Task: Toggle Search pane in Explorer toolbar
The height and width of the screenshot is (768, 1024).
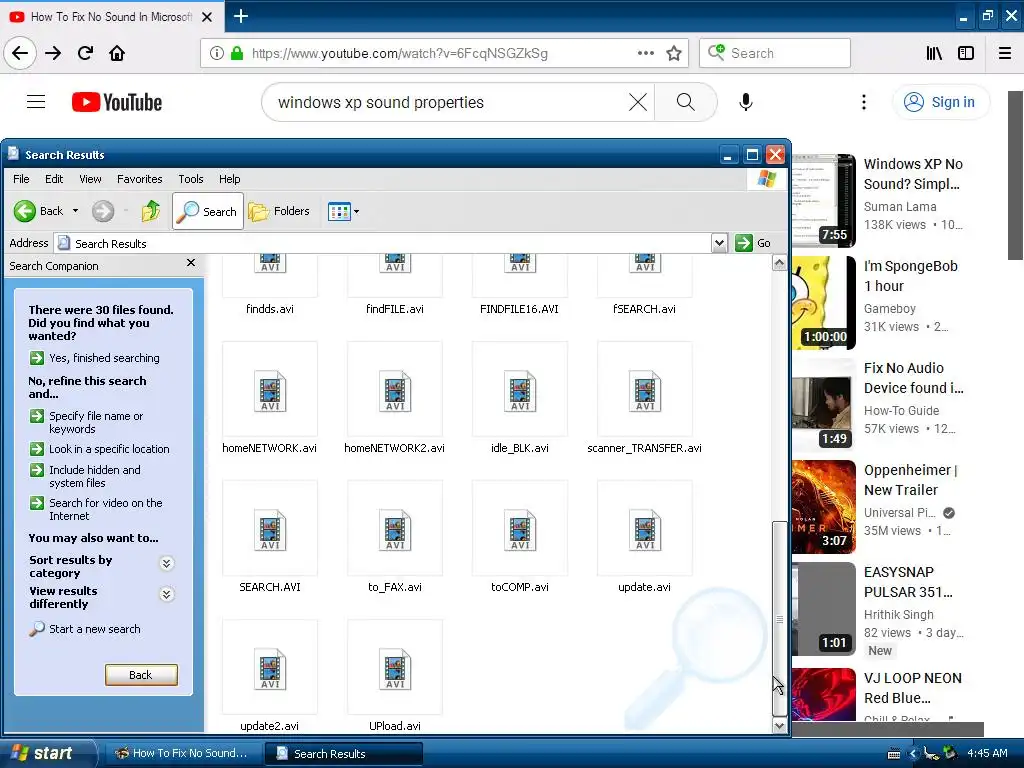Action: tap(208, 211)
